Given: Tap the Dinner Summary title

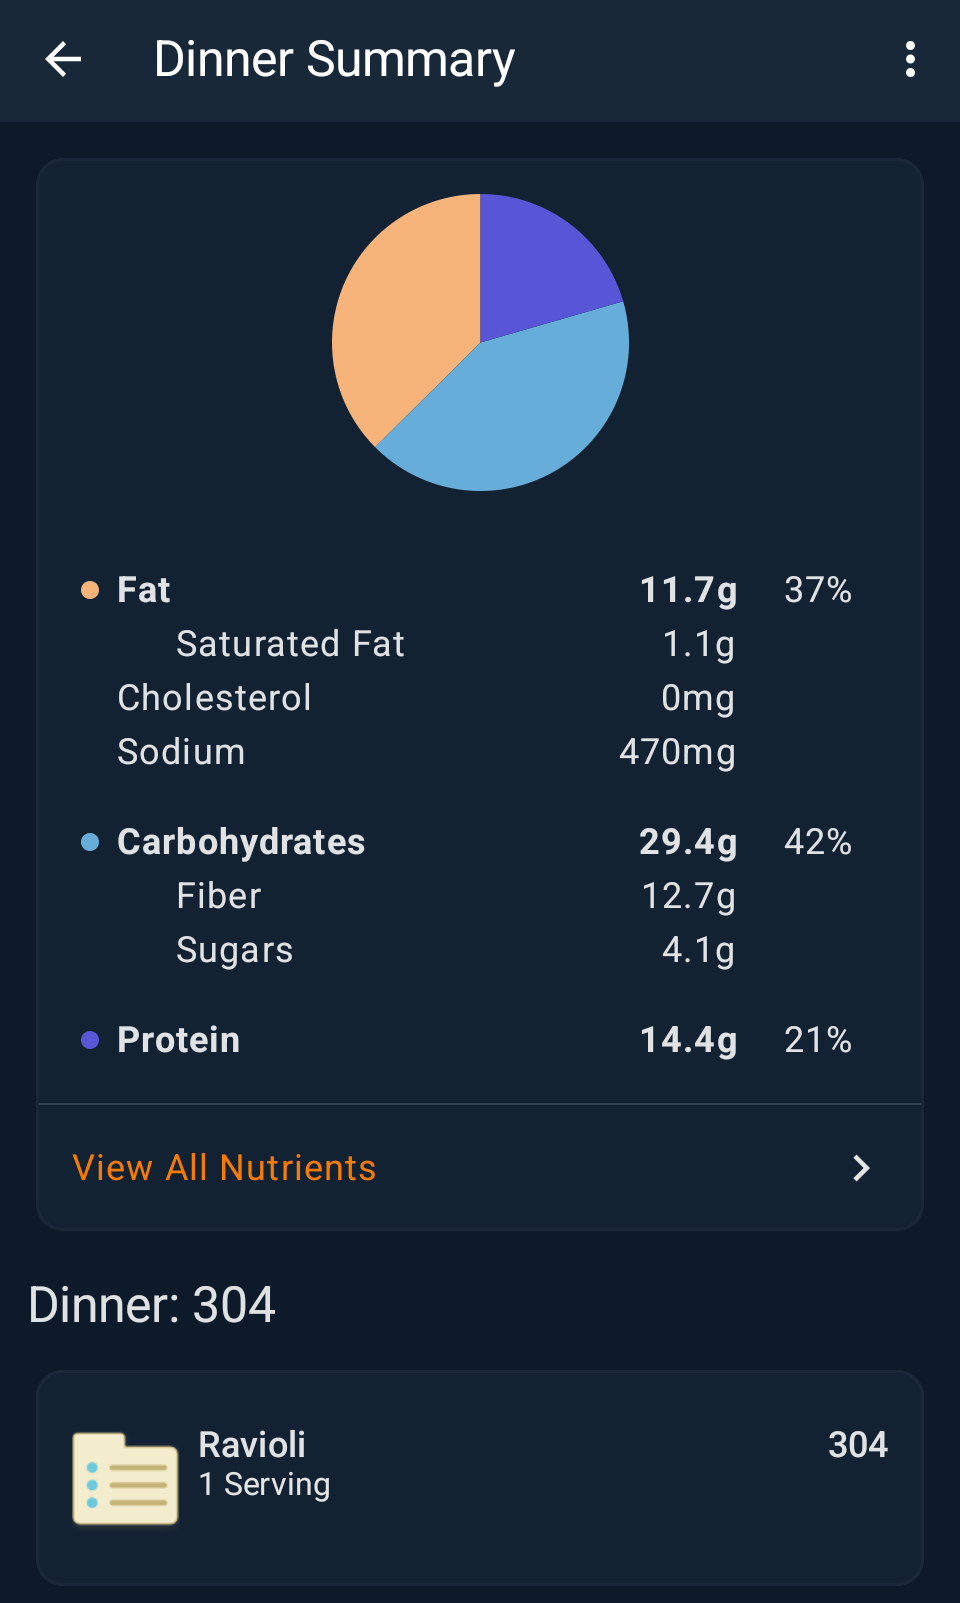Looking at the screenshot, I should pyautogui.click(x=334, y=60).
